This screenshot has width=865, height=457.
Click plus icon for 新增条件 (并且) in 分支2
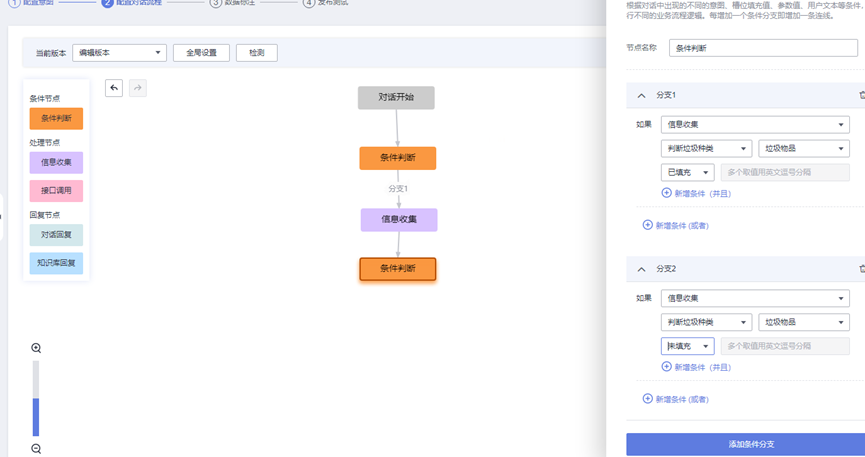tap(666, 366)
